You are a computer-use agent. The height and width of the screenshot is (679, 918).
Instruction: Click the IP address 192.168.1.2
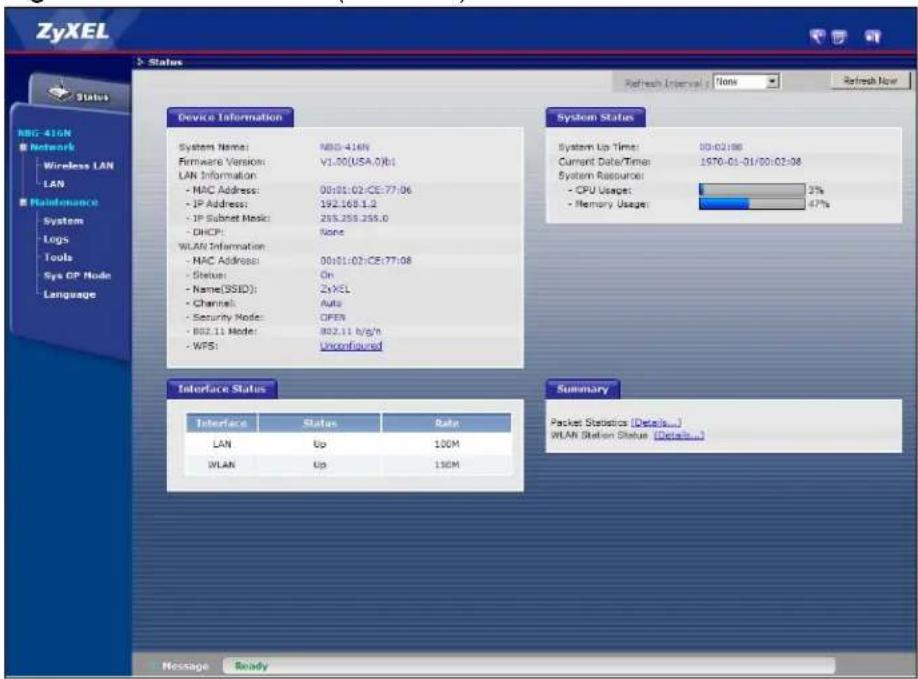point(348,204)
